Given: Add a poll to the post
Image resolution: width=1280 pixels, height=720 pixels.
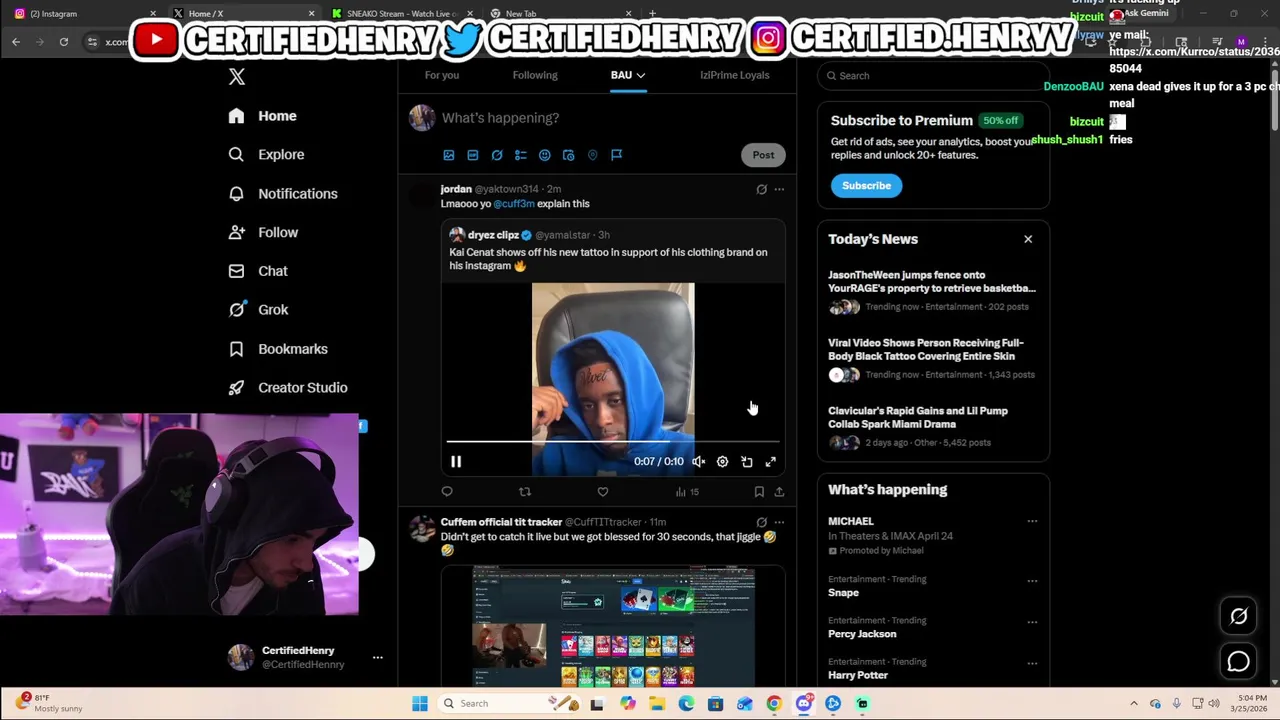Looking at the screenshot, I should point(521,155).
